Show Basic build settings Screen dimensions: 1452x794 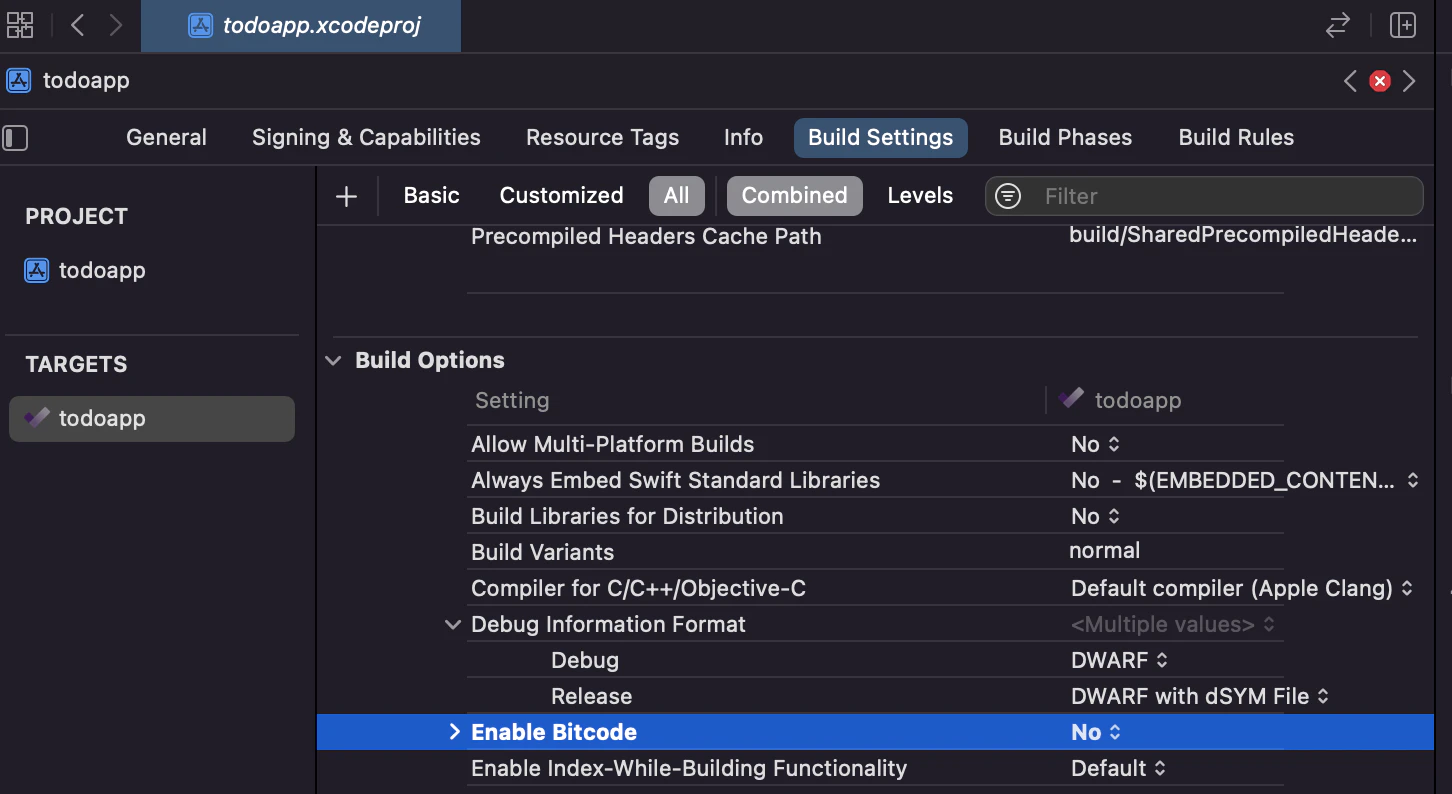click(431, 196)
